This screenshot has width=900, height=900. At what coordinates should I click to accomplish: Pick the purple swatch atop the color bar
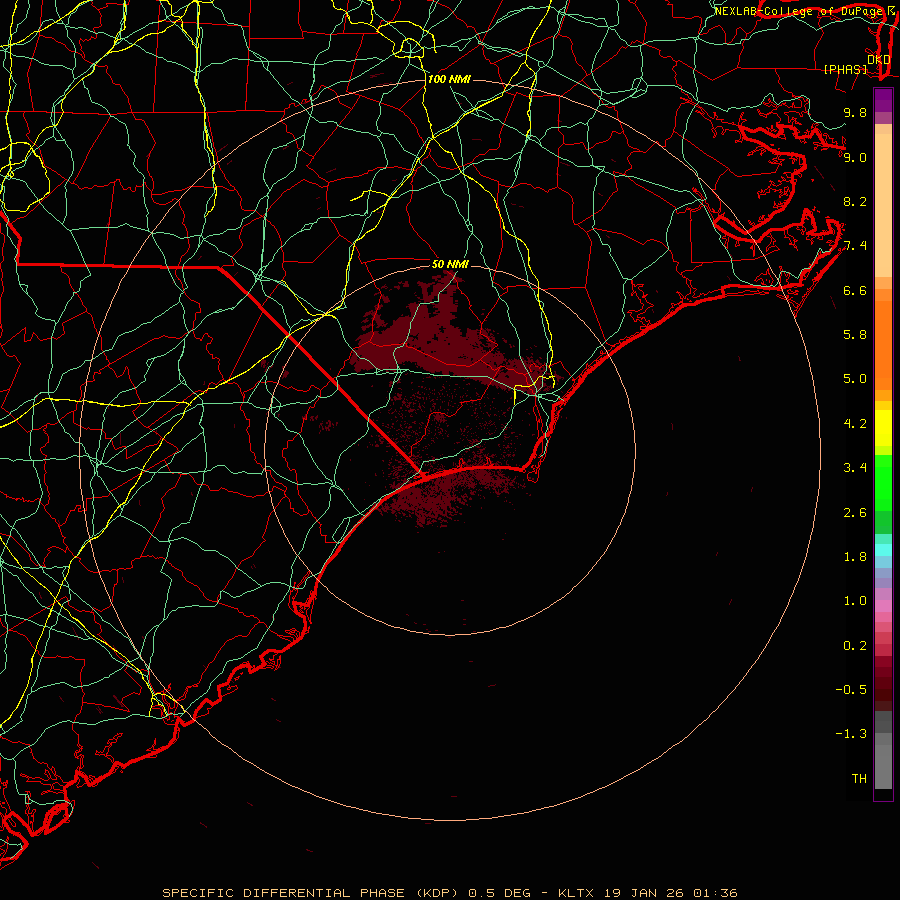[x=883, y=100]
